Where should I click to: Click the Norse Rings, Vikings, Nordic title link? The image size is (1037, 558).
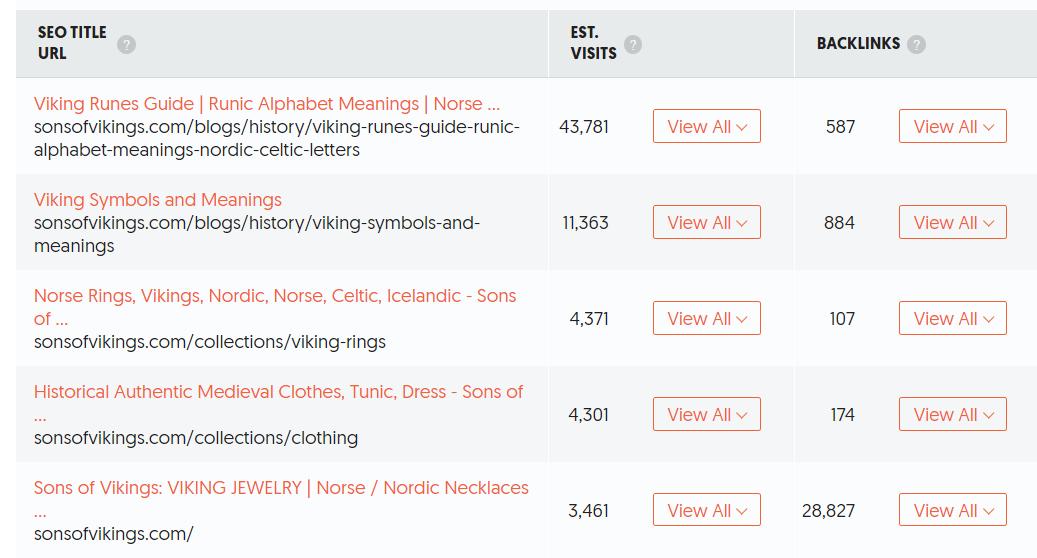point(274,296)
